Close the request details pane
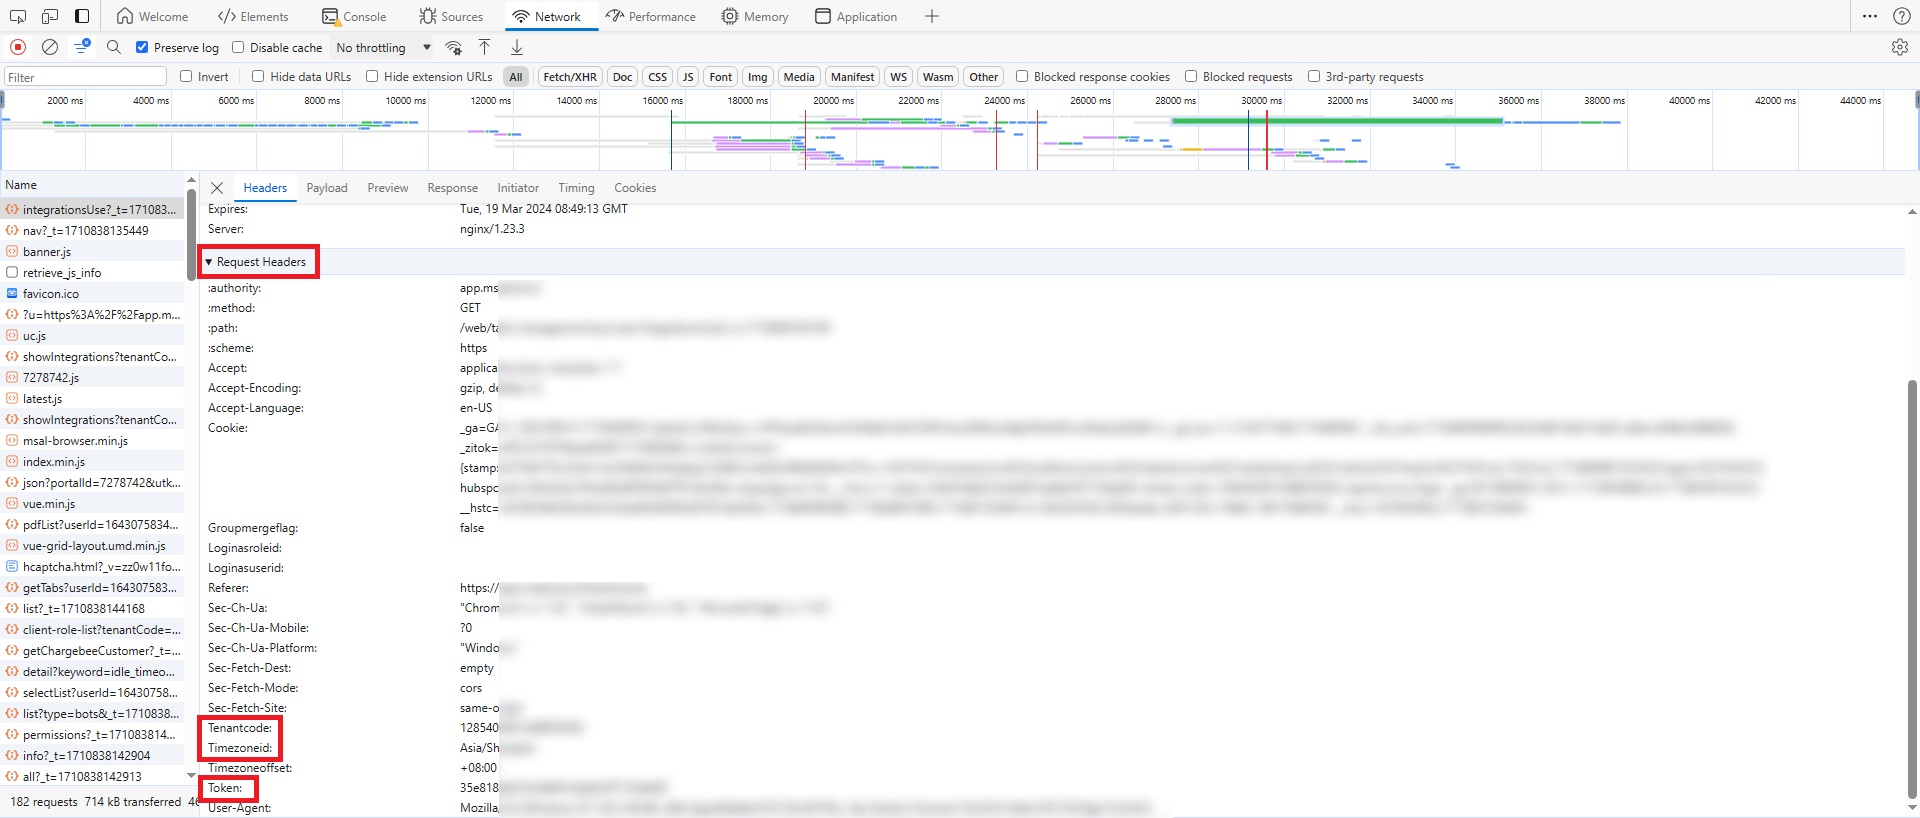Viewport: 1920px width, 818px height. point(217,188)
